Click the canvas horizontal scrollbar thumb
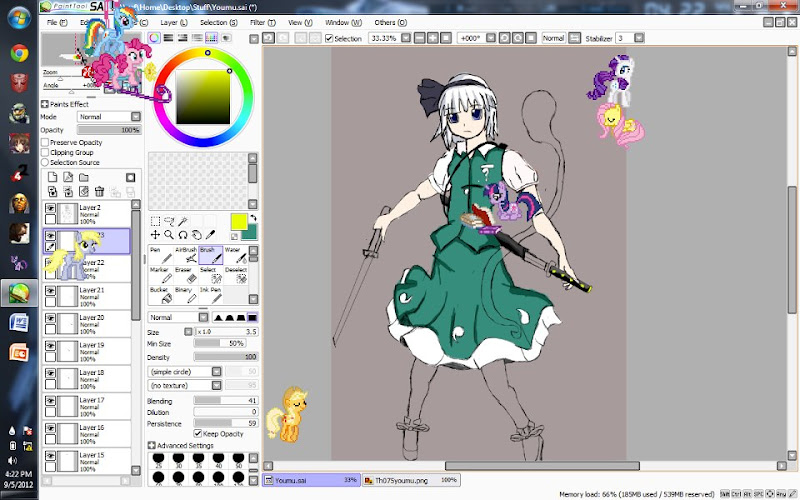The width and height of the screenshot is (800, 500). (x=542, y=466)
